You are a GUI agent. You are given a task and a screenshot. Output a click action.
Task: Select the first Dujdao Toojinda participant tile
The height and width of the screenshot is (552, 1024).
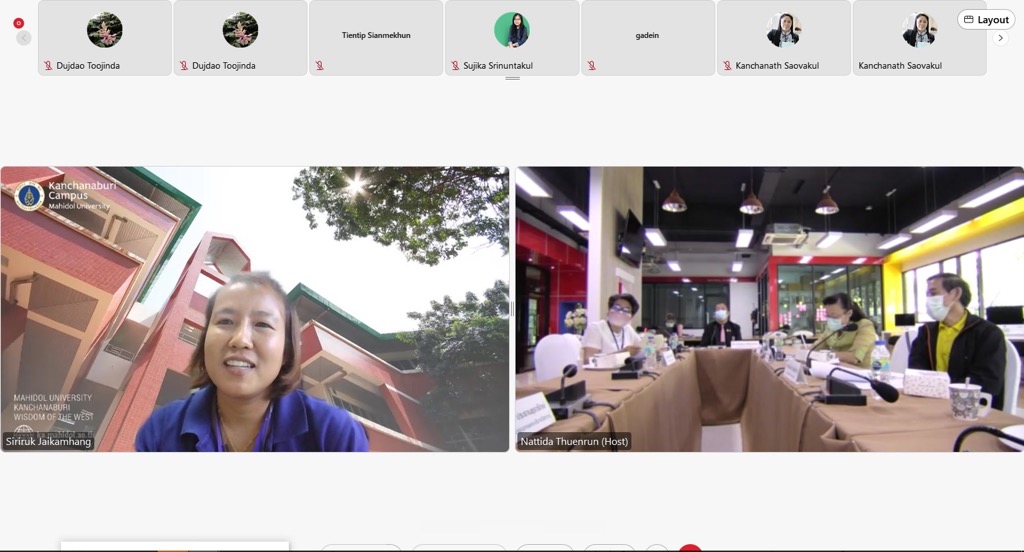(x=105, y=37)
